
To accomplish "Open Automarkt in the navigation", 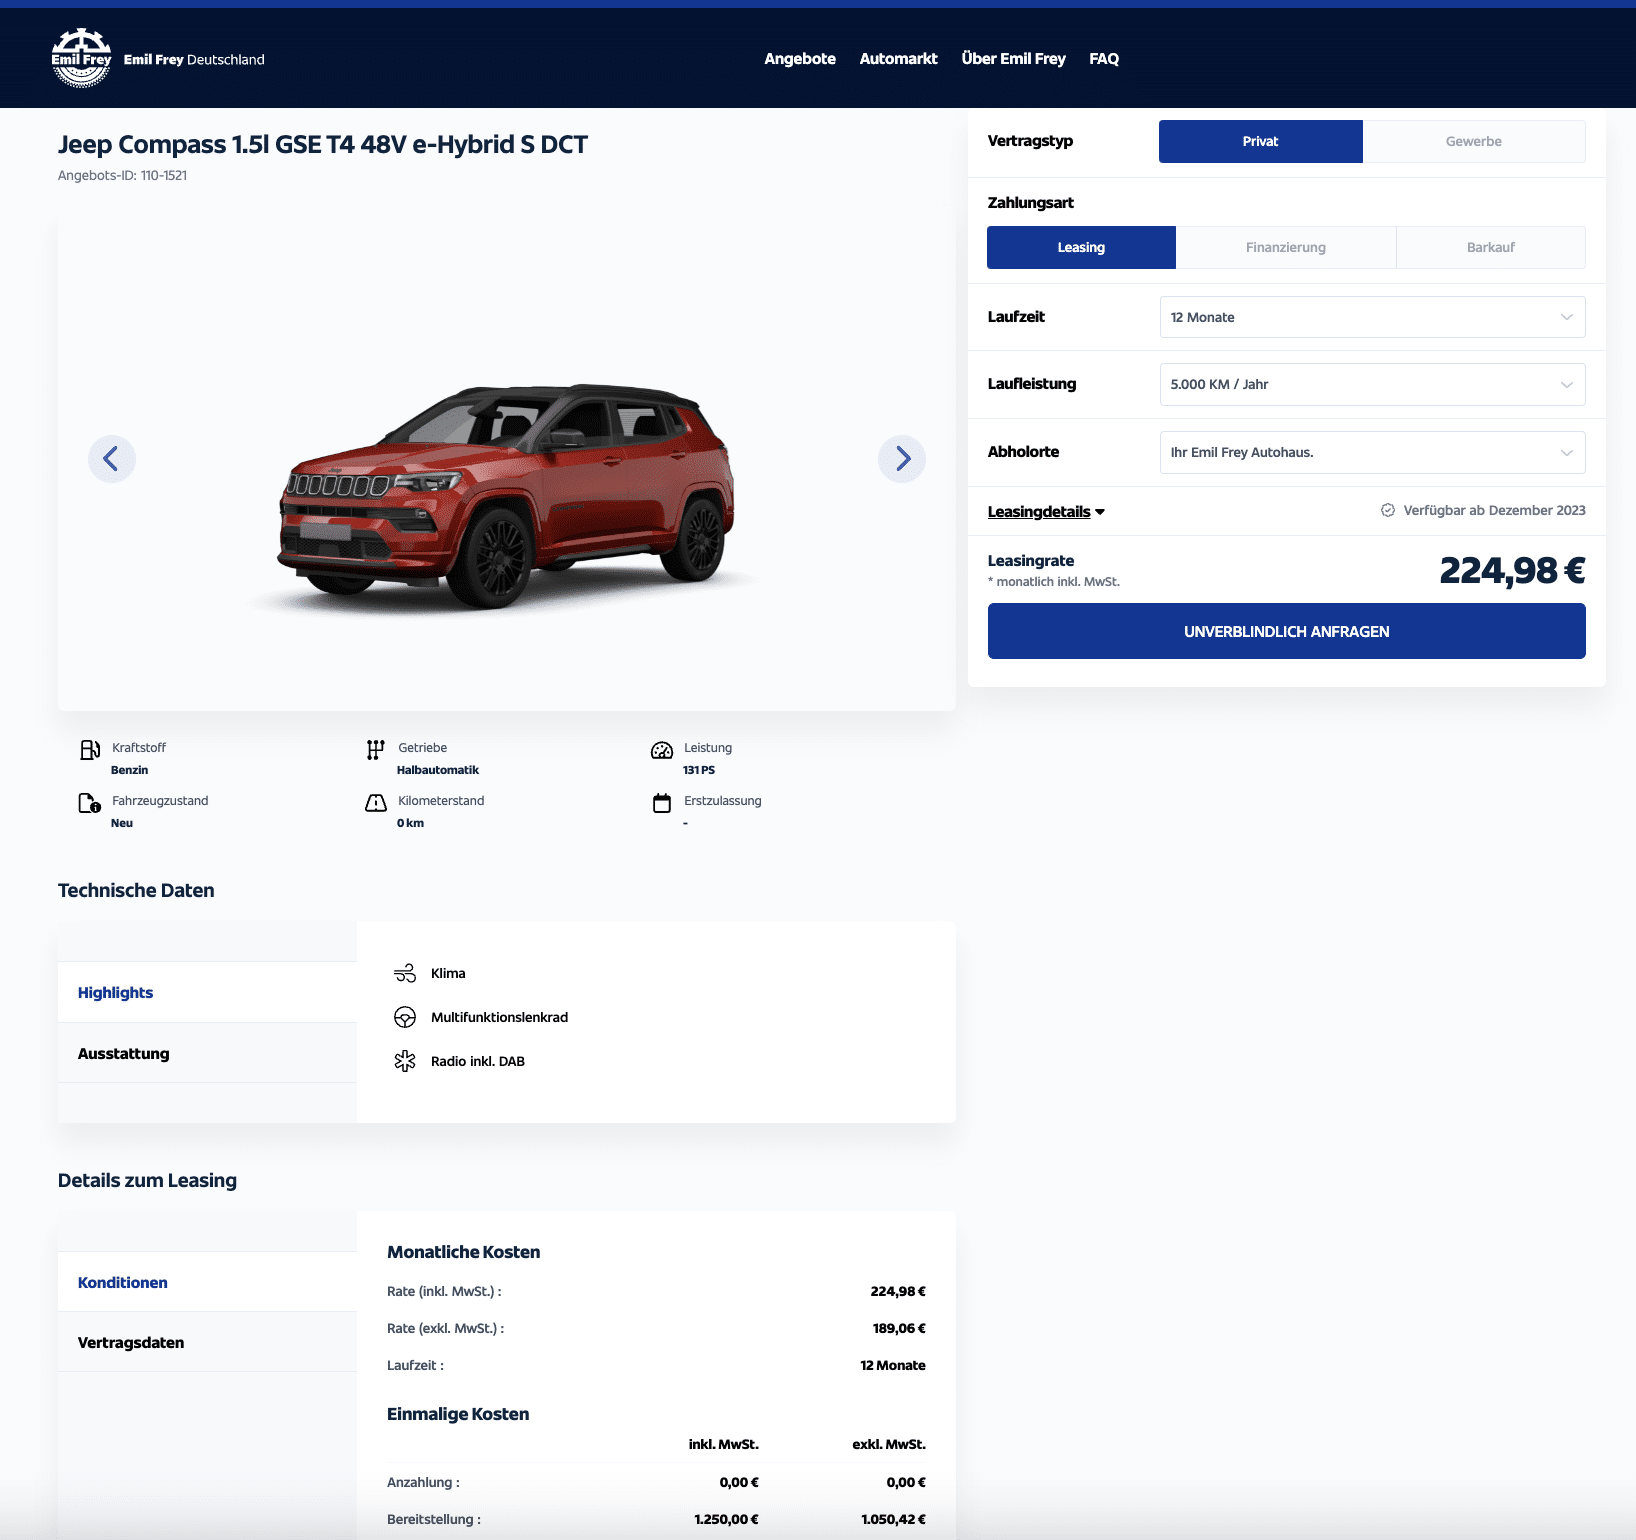I will click(898, 58).
